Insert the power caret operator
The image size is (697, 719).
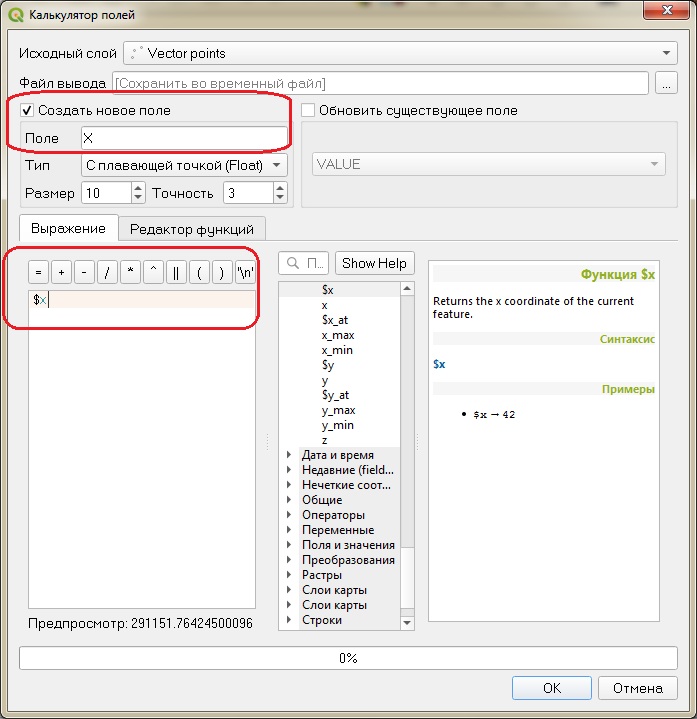(x=153, y=272)
